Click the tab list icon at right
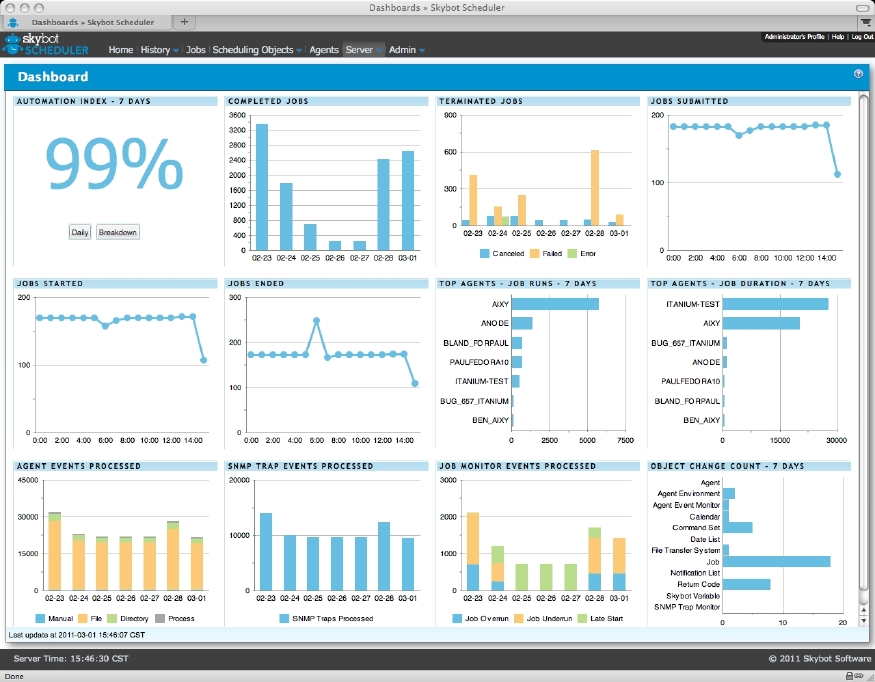Image resolution: width=875 pixels, height=682 pixels. (x=865, y=22)
